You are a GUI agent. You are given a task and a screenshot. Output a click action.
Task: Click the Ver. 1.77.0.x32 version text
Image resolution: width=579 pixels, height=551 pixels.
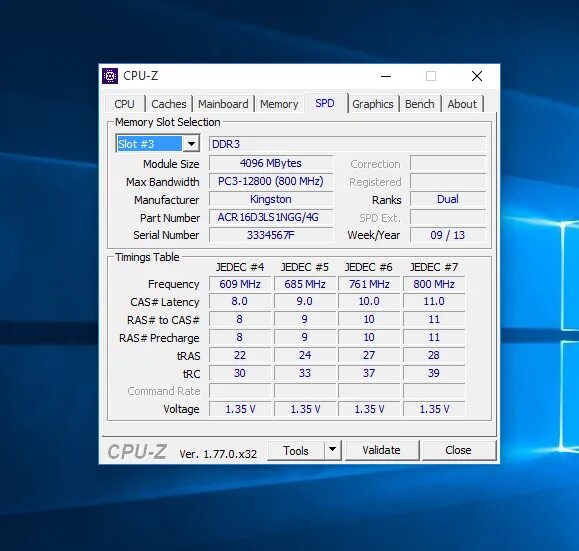click(218, 454)
